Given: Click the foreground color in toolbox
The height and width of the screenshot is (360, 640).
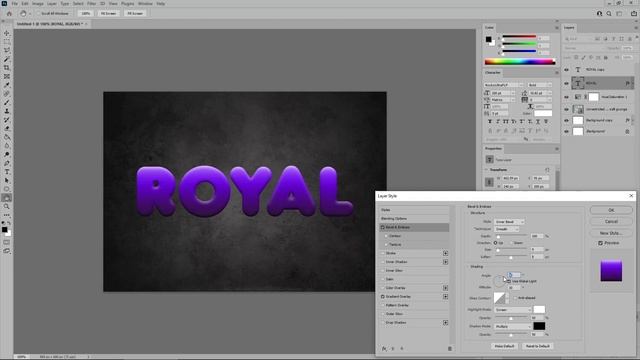Looking at the screenshot, I should coord(4,230).
